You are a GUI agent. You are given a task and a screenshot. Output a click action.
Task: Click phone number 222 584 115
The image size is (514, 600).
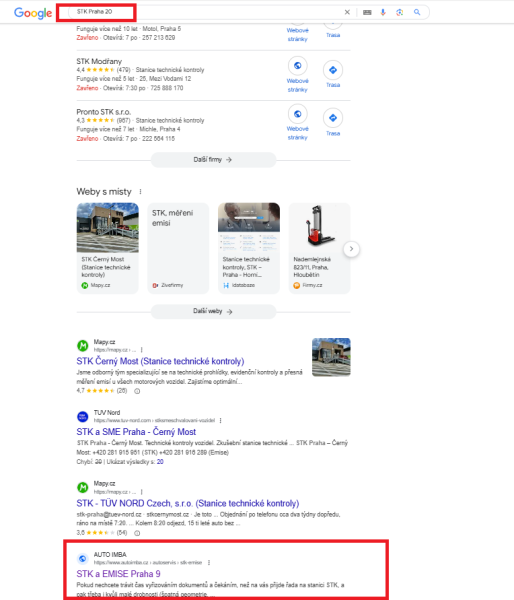(x=158, y=139)
